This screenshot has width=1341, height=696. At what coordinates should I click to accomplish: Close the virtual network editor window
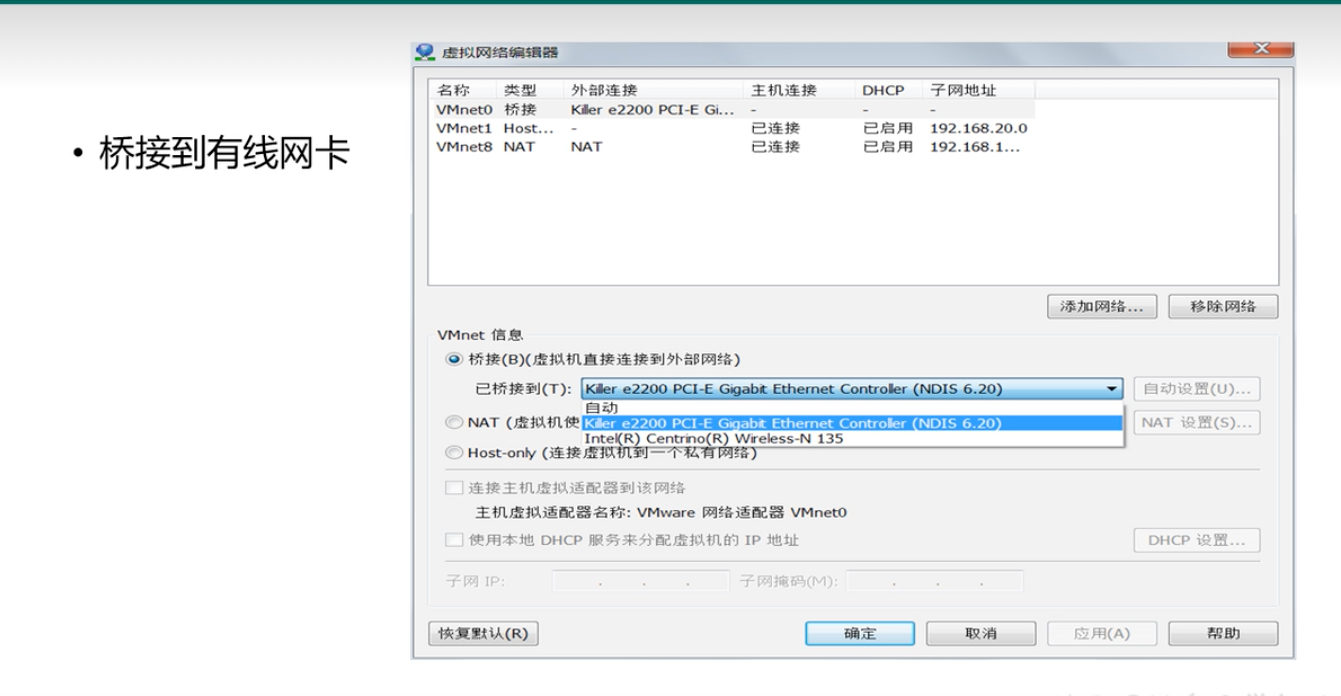tap(1260, 49)
